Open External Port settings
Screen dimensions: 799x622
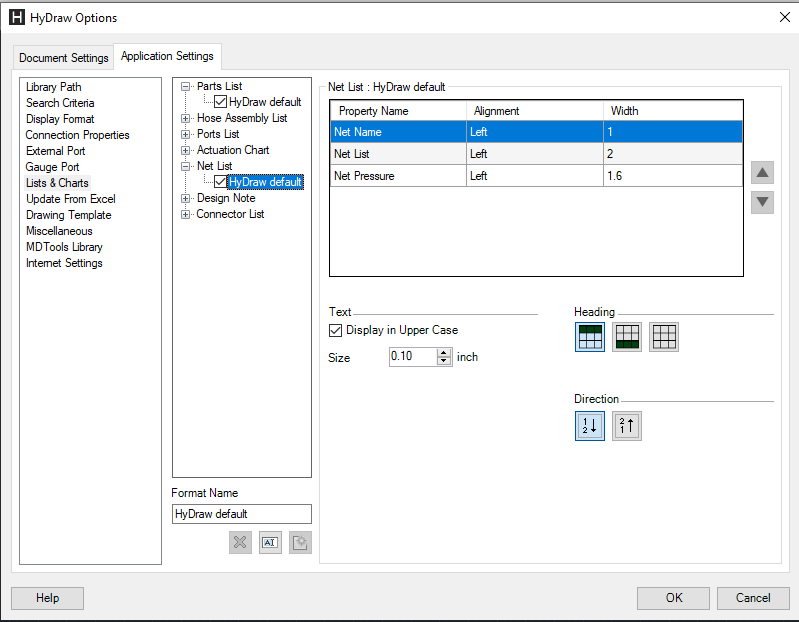tap(56, 151)
